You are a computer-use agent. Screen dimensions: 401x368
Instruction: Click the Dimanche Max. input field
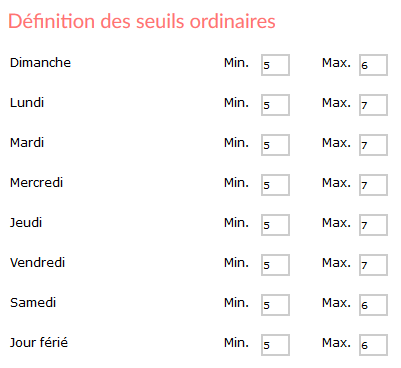tap(373, 65)
